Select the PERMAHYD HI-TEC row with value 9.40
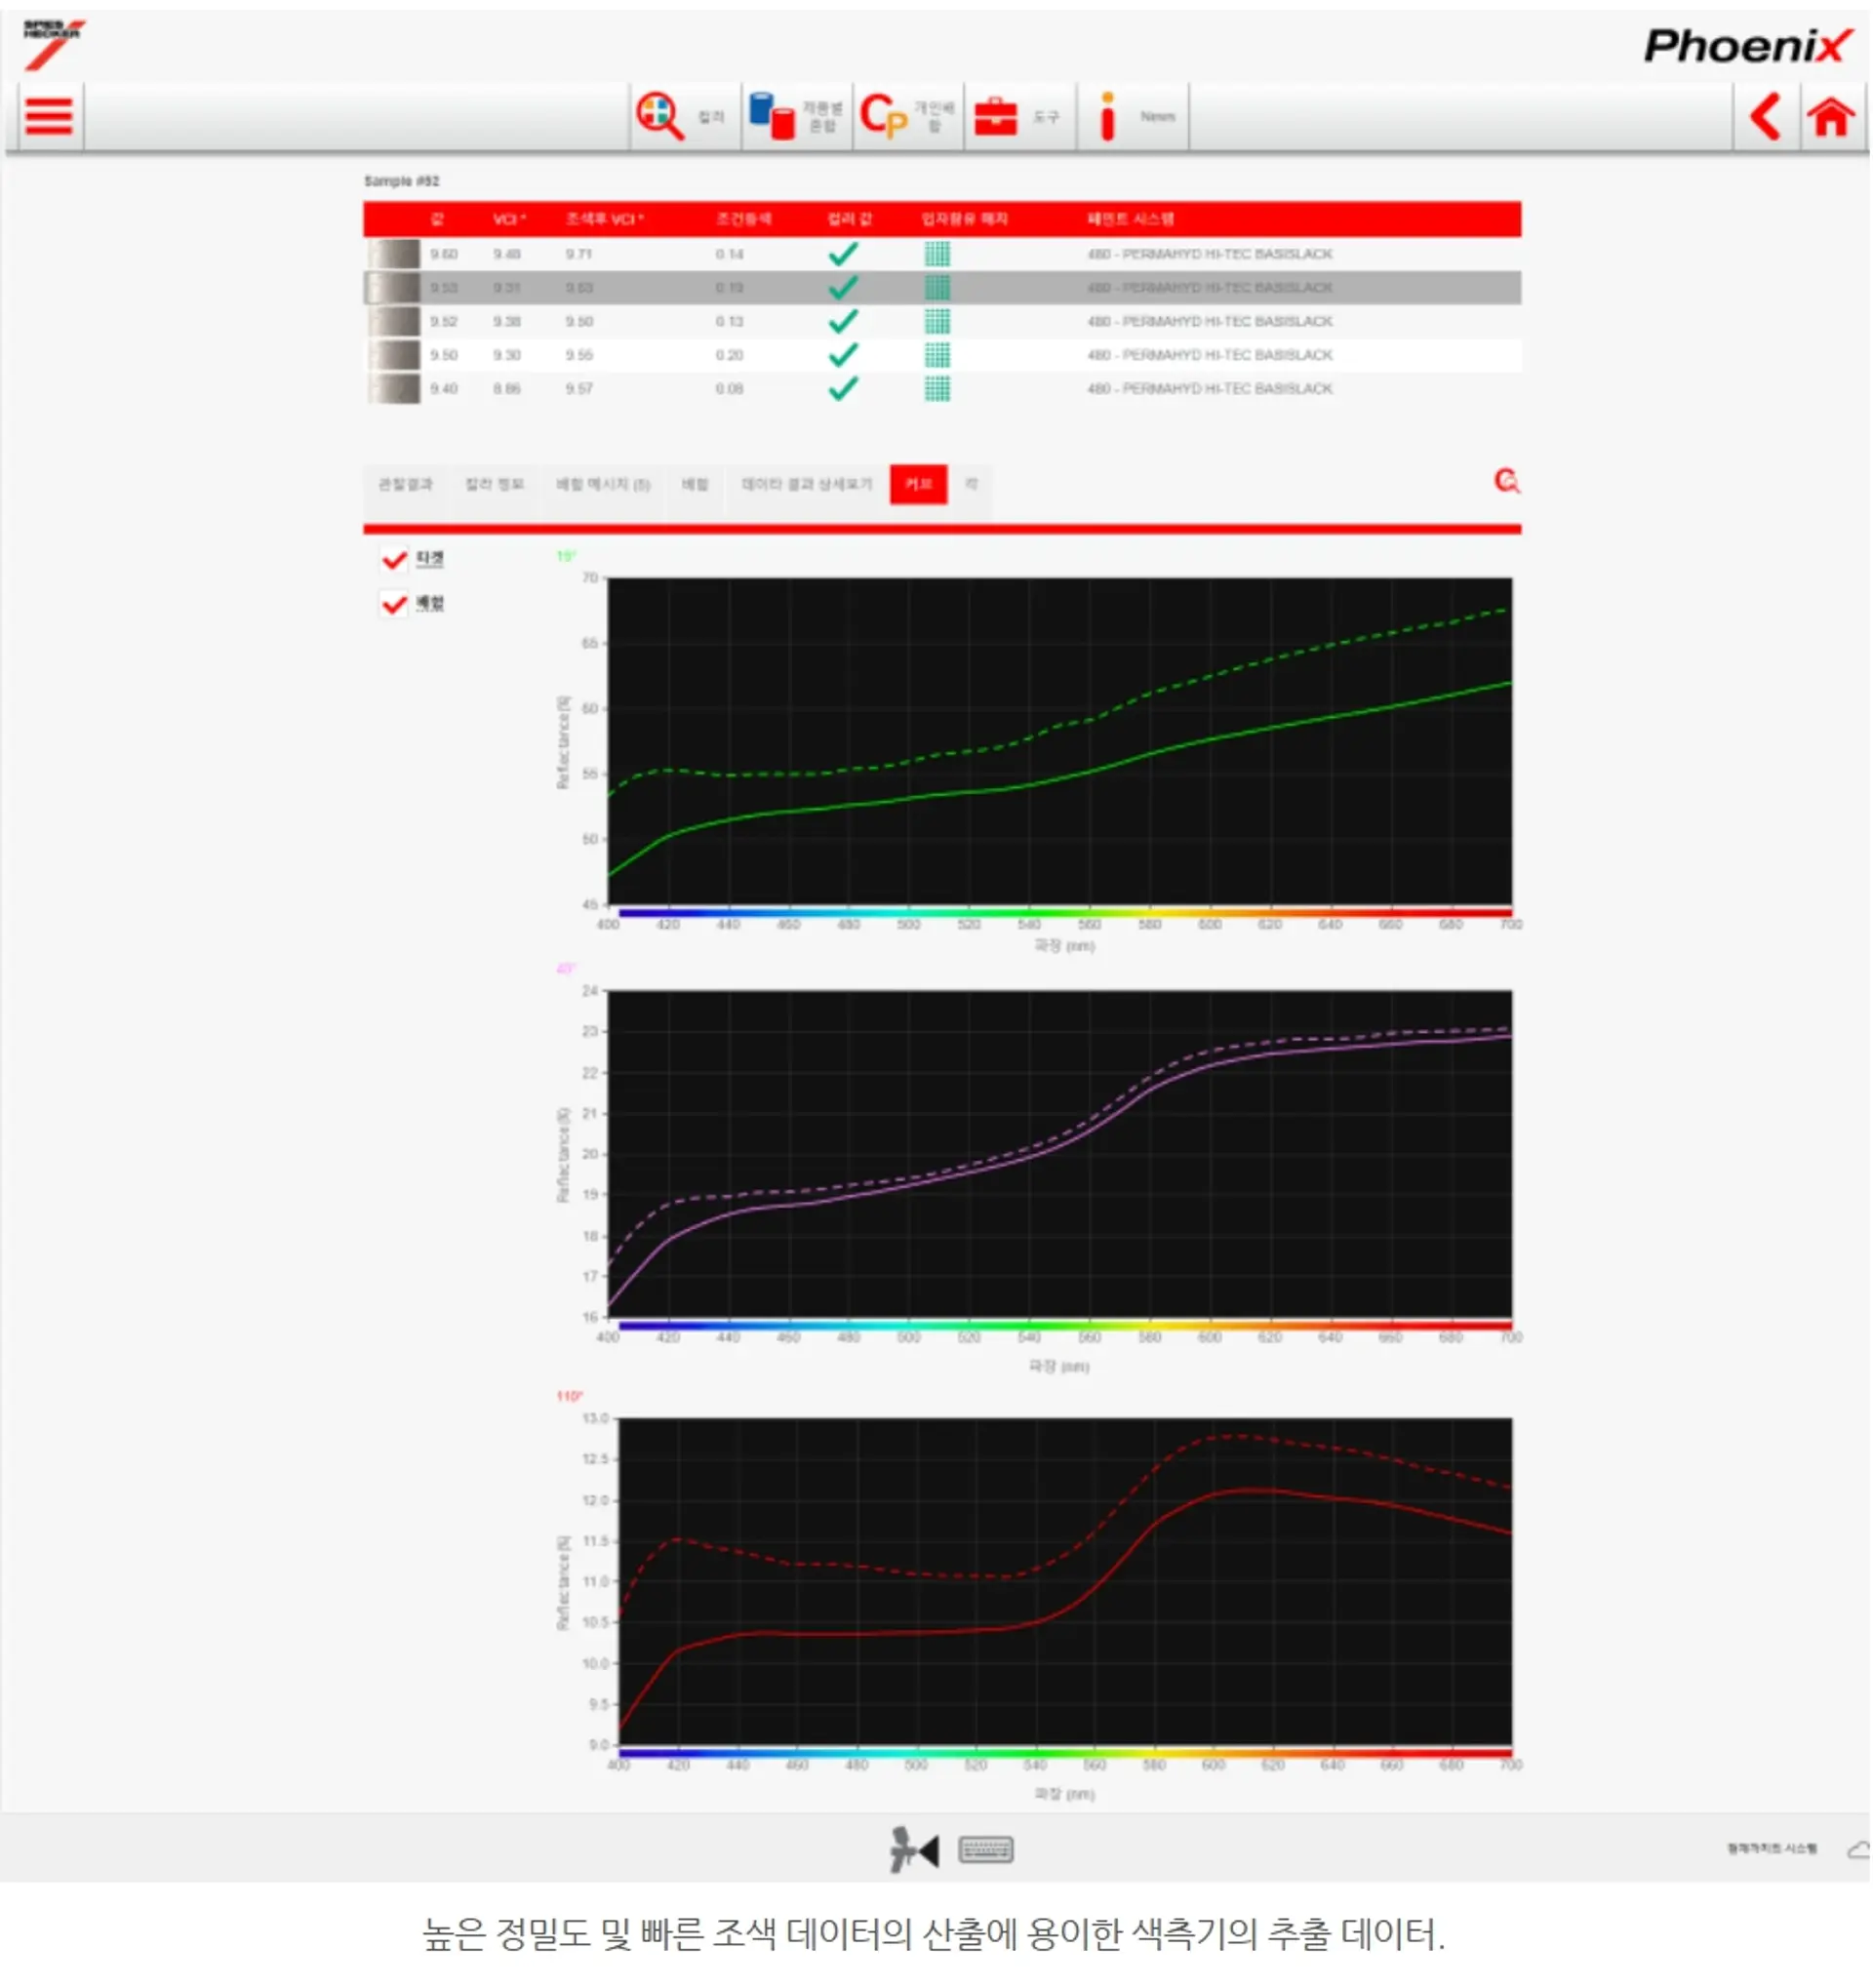This screenshot has height=1988, width=1873. [x=941, y=388]
